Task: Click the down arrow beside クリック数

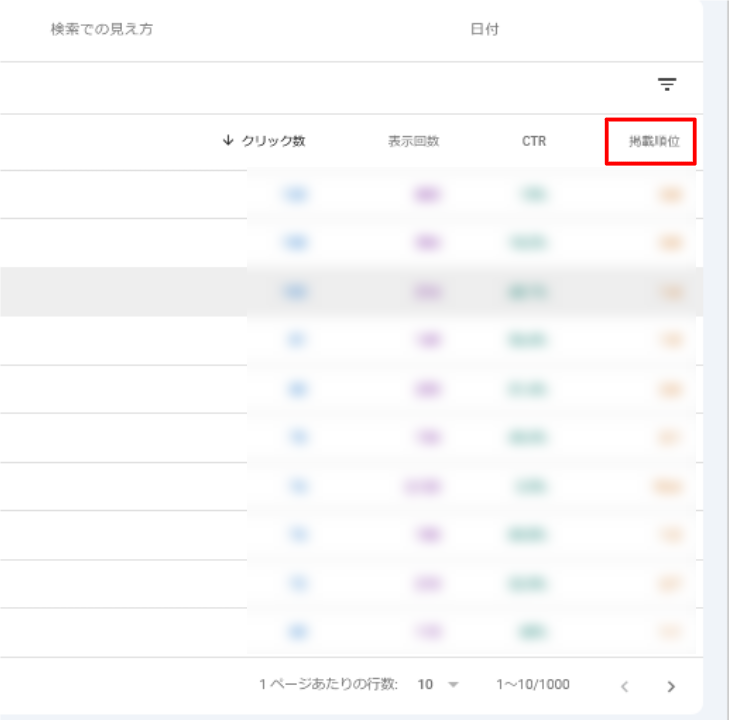Action: 228,141
